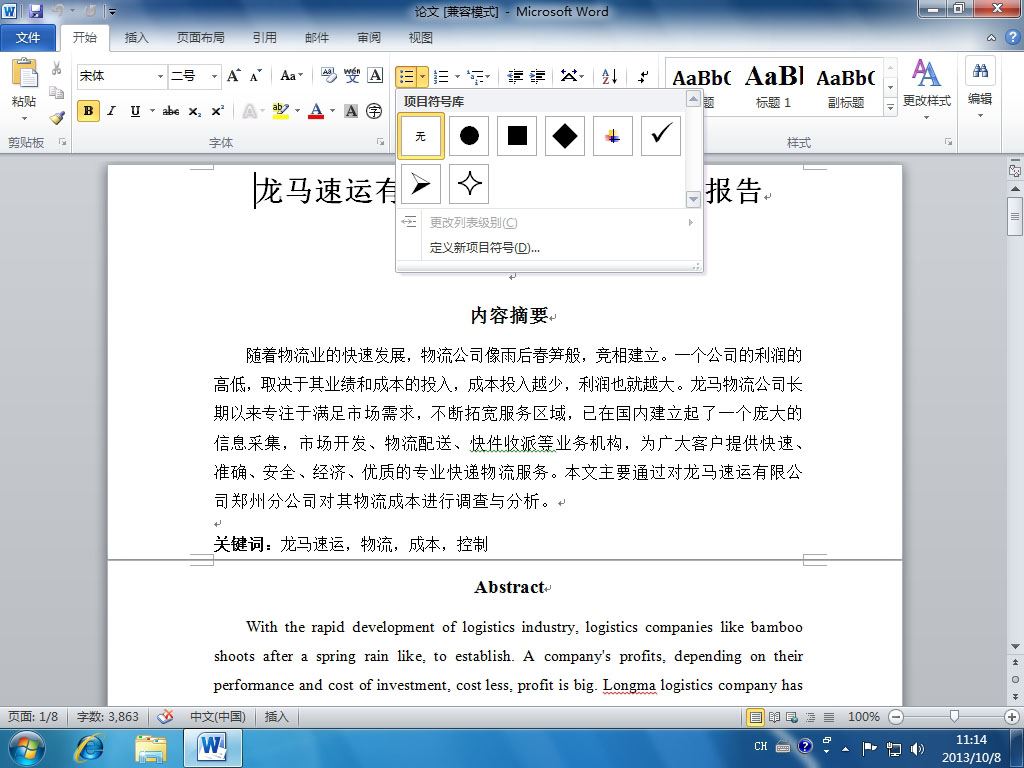Increase the paragraph indent
1024x768 pixels.
tap(537, 77)
